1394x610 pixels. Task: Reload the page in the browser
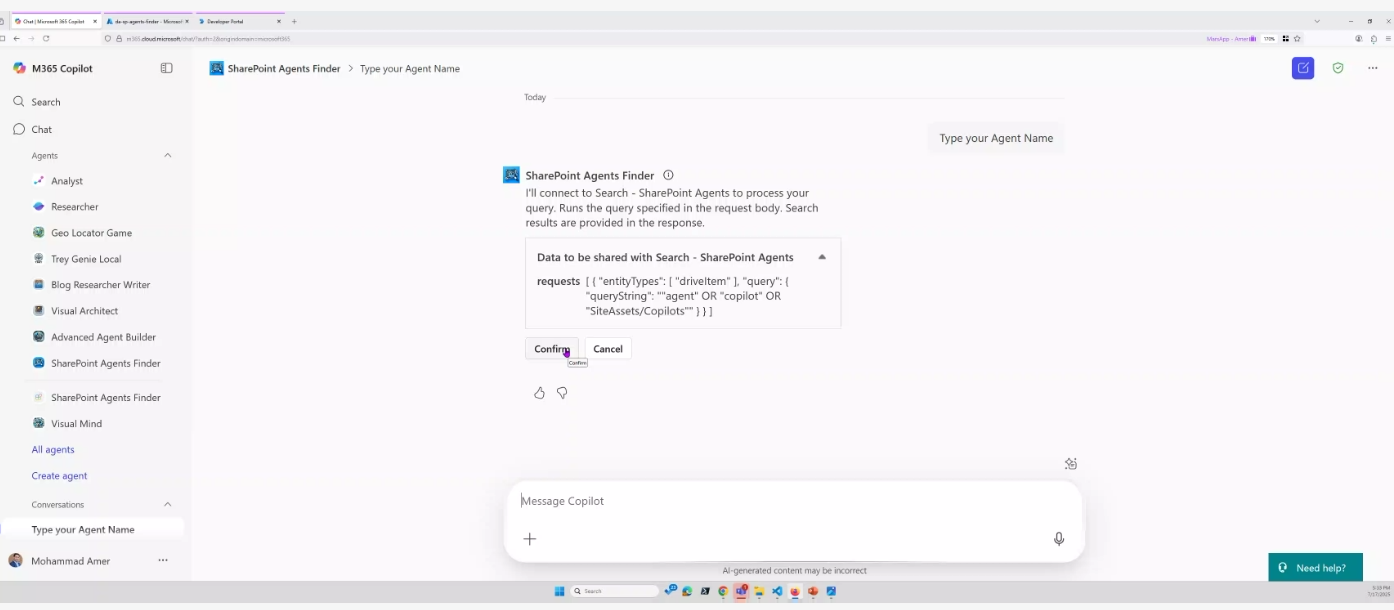click(x=46, y=39)
